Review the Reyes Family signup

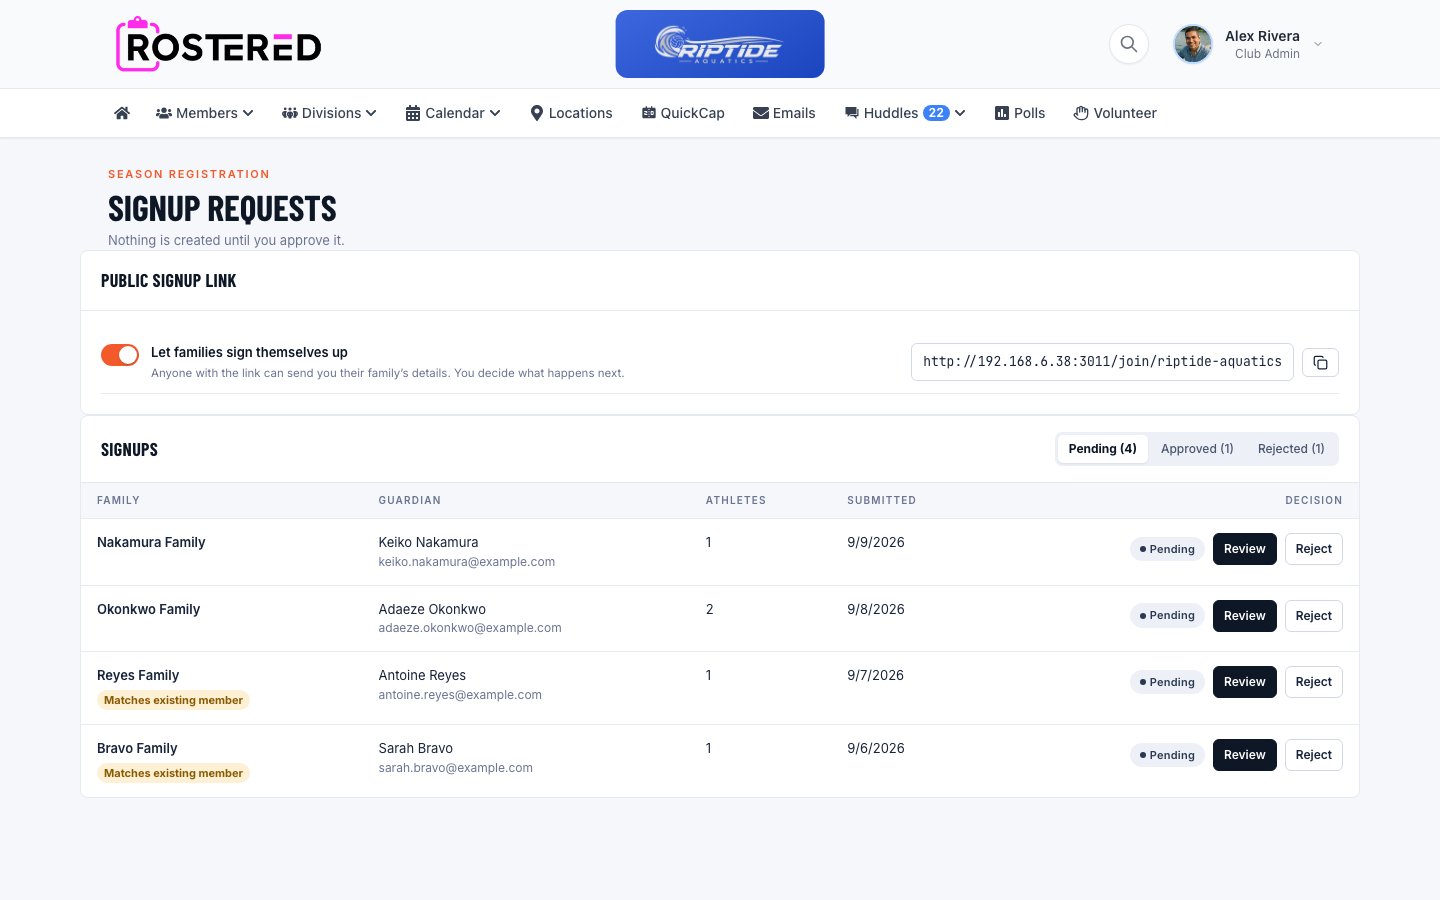[x=1245, y=682]
